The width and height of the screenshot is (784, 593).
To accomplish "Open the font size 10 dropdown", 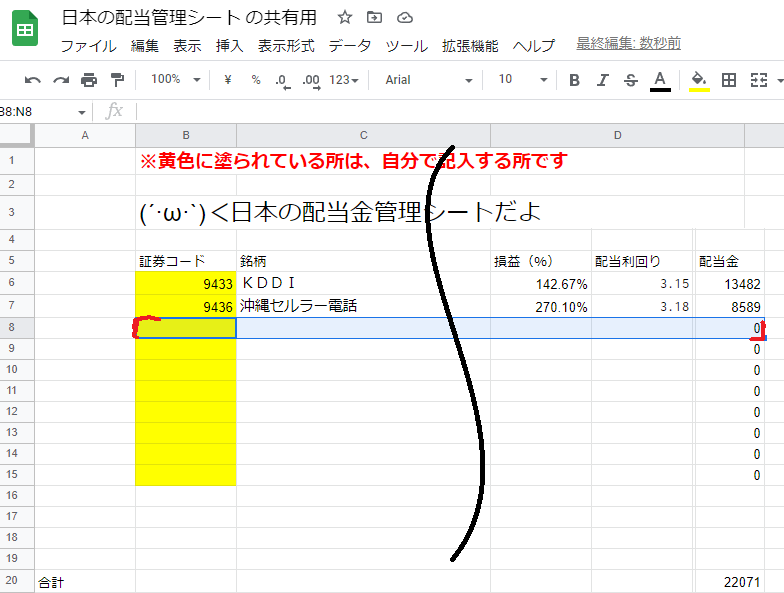I will (x=523, y=80).
